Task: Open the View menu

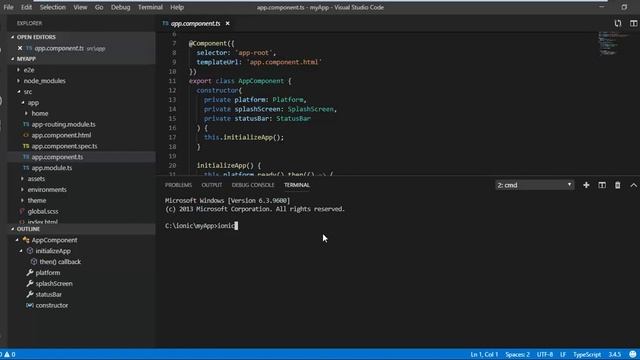Action: click(x=80, y=7)
